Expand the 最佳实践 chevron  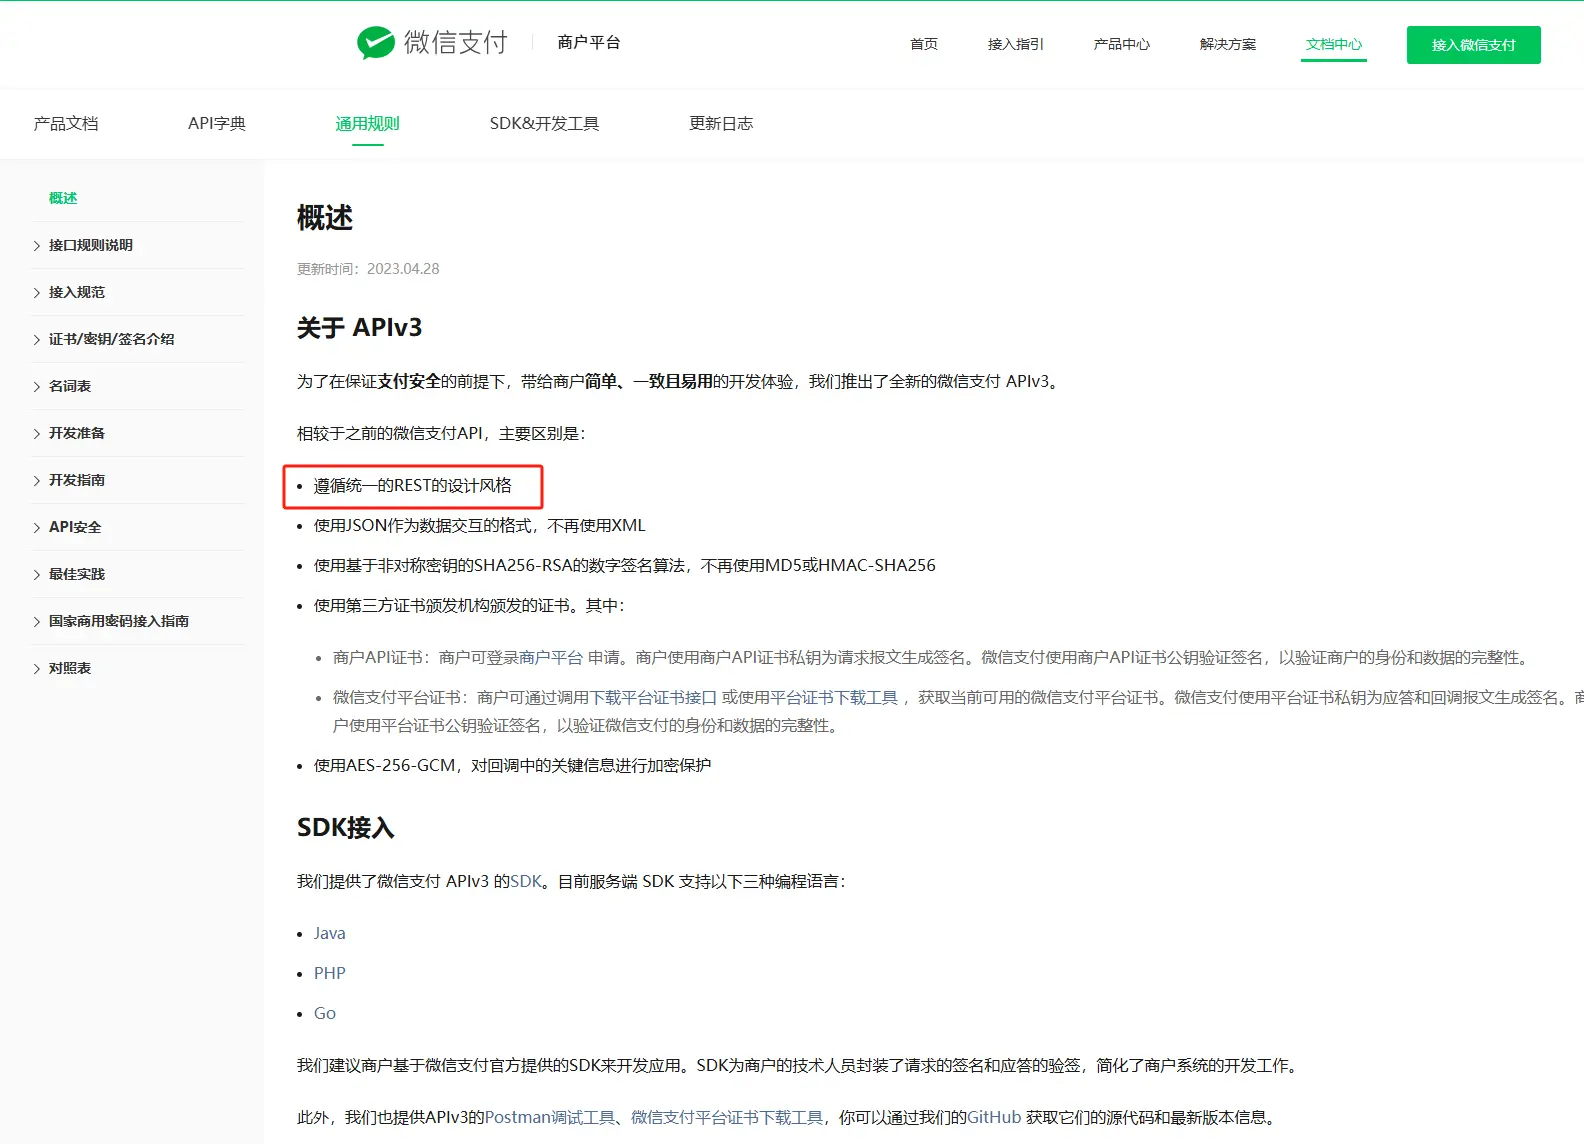click(x=37, y=574)
